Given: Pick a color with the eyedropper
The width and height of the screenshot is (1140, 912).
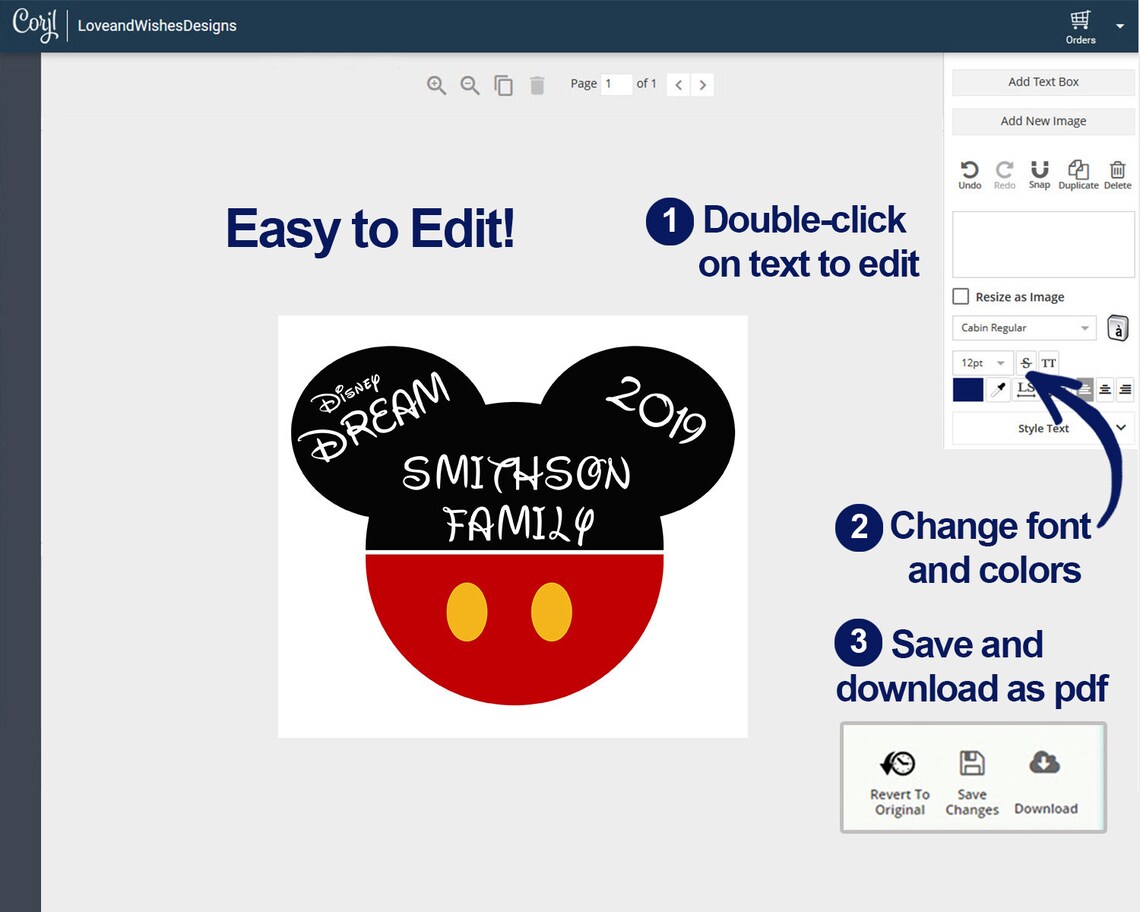Looking at the screenshot, I should 1000,390.
